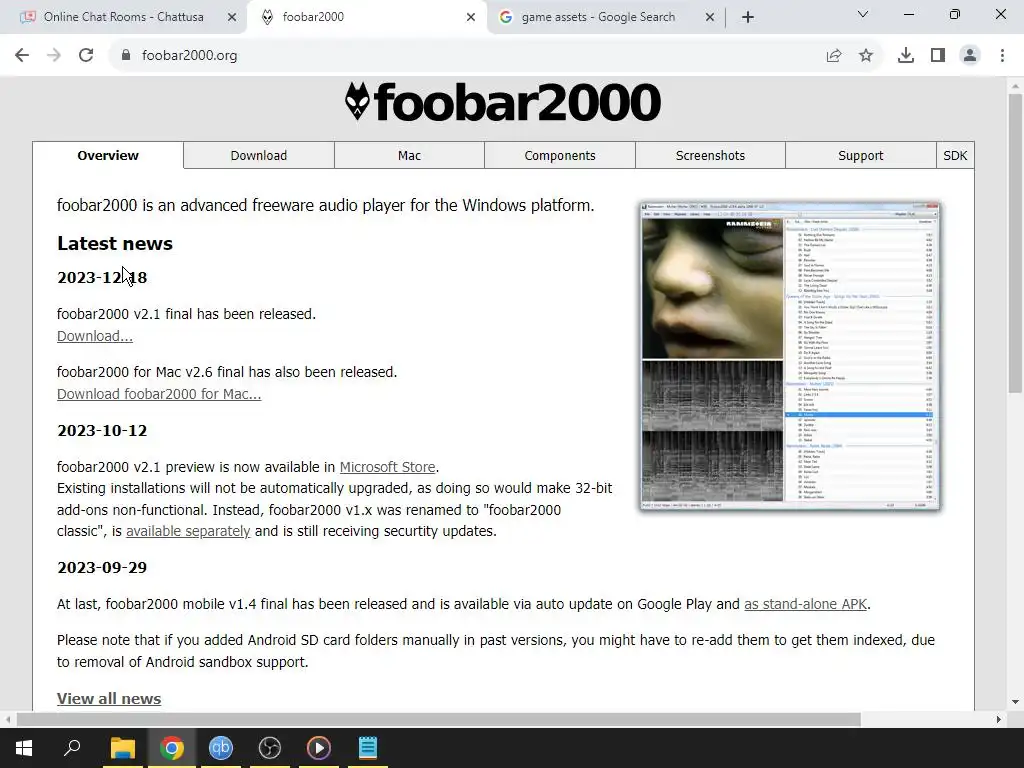The height and width of the screenshot is (768, 1024).
Task: Click the 2023-12-18 news date heading
Action: [x=102, y=278]
